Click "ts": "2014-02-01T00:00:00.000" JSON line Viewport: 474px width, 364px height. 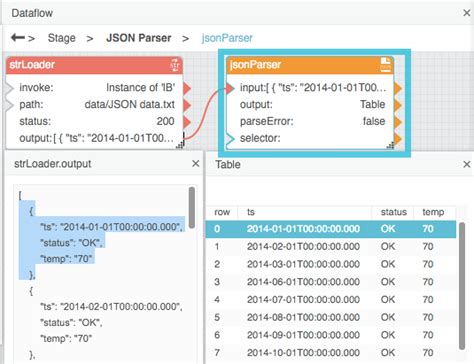click(111, 307)
